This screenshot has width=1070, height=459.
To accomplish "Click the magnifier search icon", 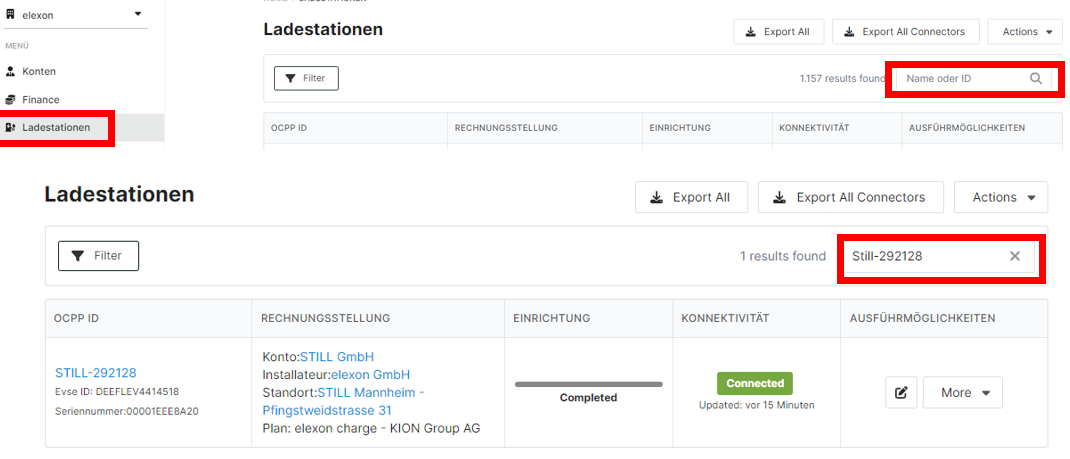I will click(1036, 78).
